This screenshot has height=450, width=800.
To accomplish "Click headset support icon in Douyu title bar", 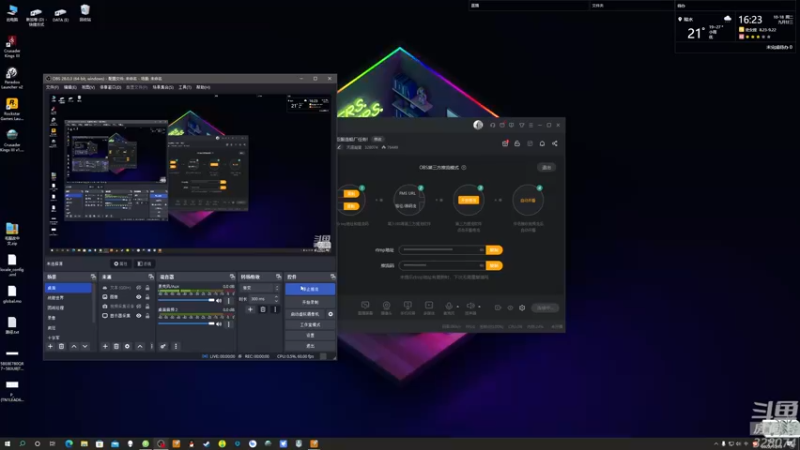I will (x=492, y=125).
